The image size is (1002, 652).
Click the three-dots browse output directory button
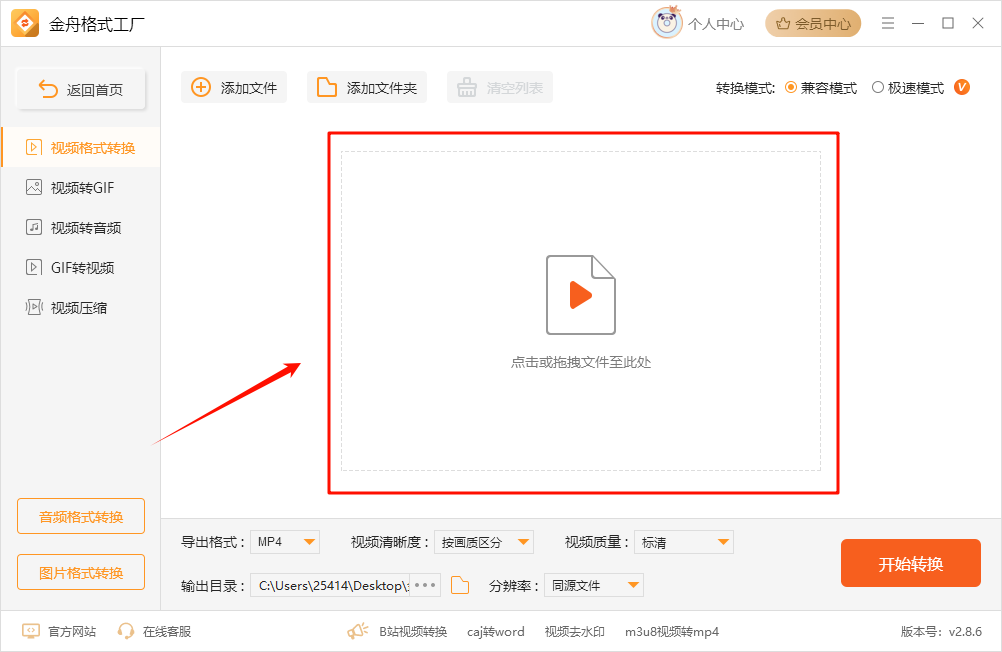pyautogui.click(x=425, y=585)
